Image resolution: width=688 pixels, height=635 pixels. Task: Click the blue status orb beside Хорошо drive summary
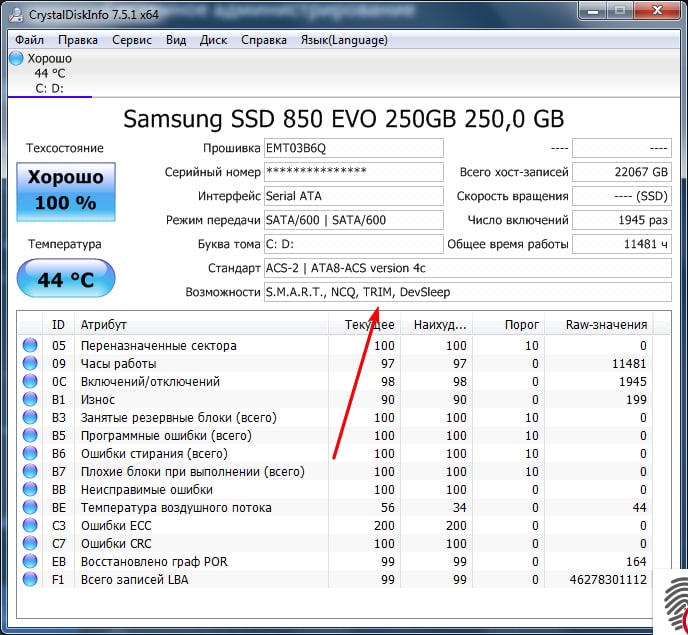(16, 58)
